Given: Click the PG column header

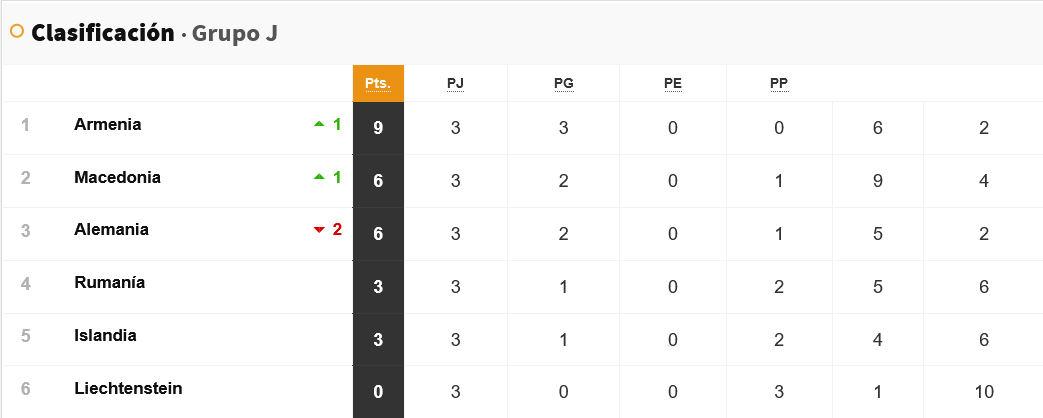Looking at the screenshot, I should pos(563,83).
